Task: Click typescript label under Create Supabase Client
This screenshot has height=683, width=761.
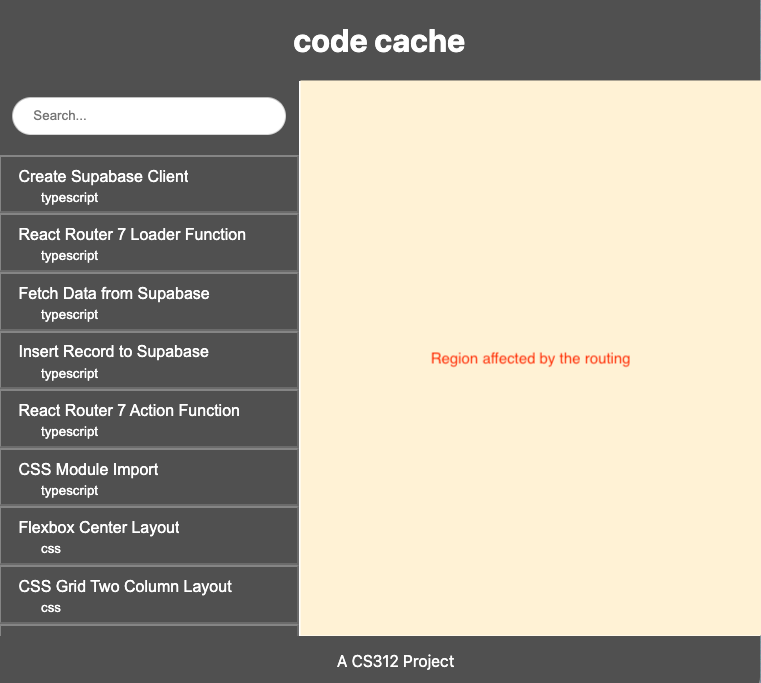Action: (x=69, y=198)
